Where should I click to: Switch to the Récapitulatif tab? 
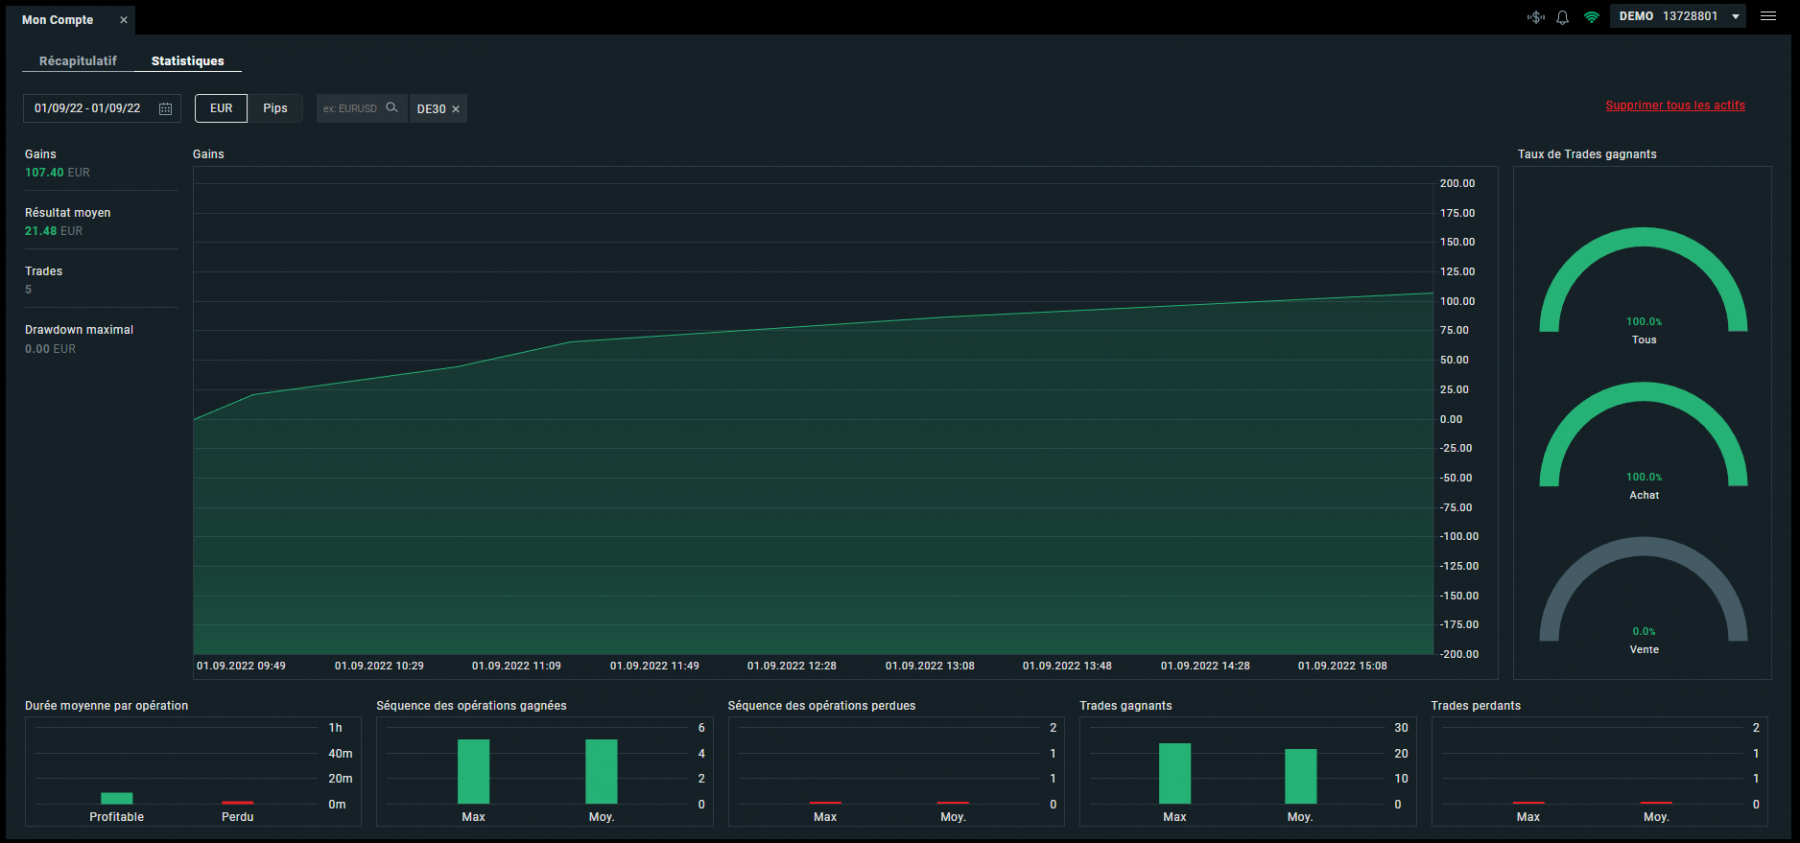pyautogui.click(x=78, y=61)
